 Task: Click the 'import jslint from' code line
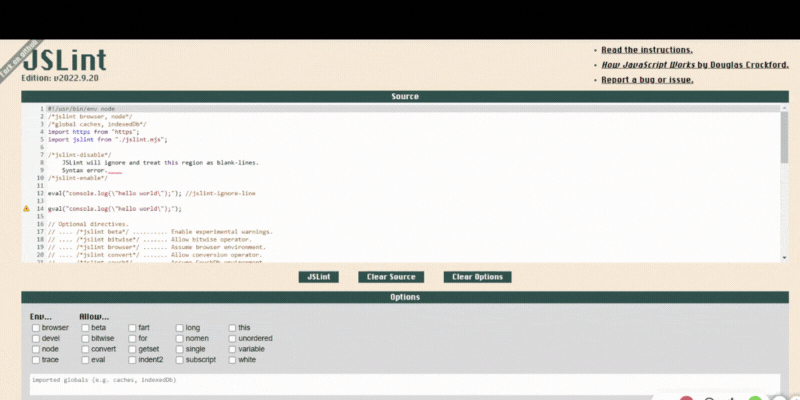coord(108,139)
